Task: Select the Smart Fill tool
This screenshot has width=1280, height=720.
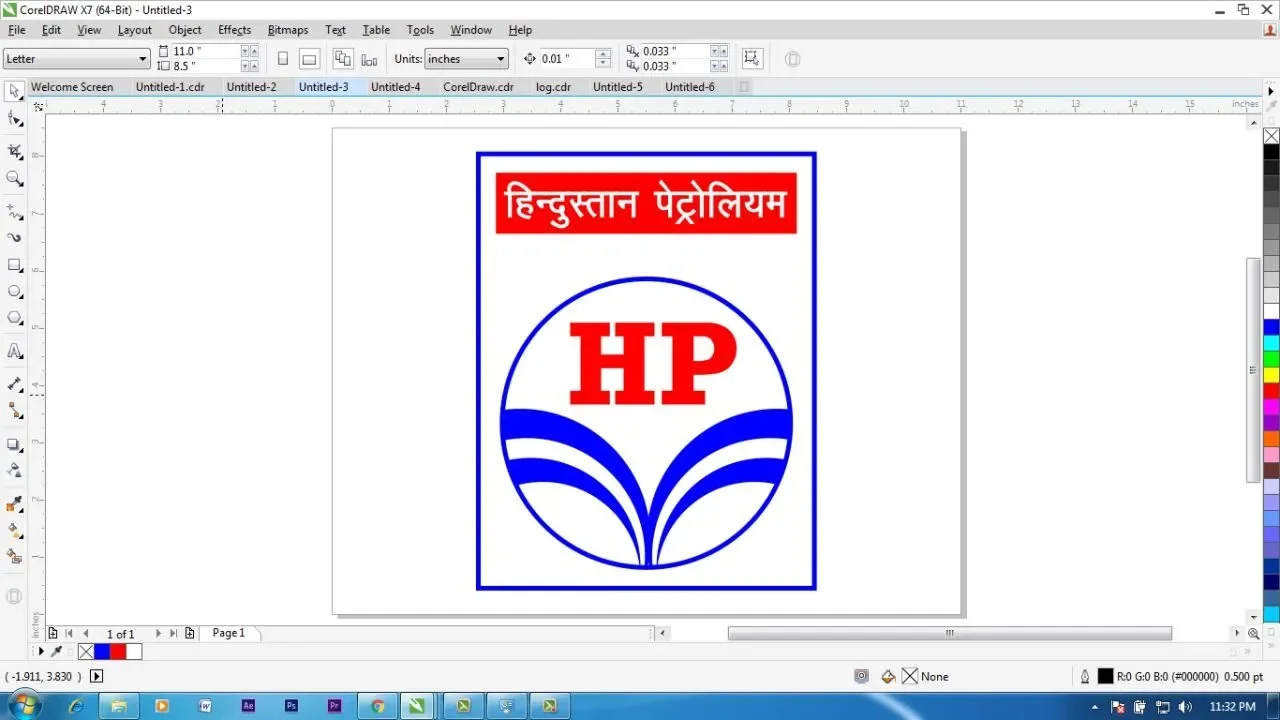Action: point(14,556)
